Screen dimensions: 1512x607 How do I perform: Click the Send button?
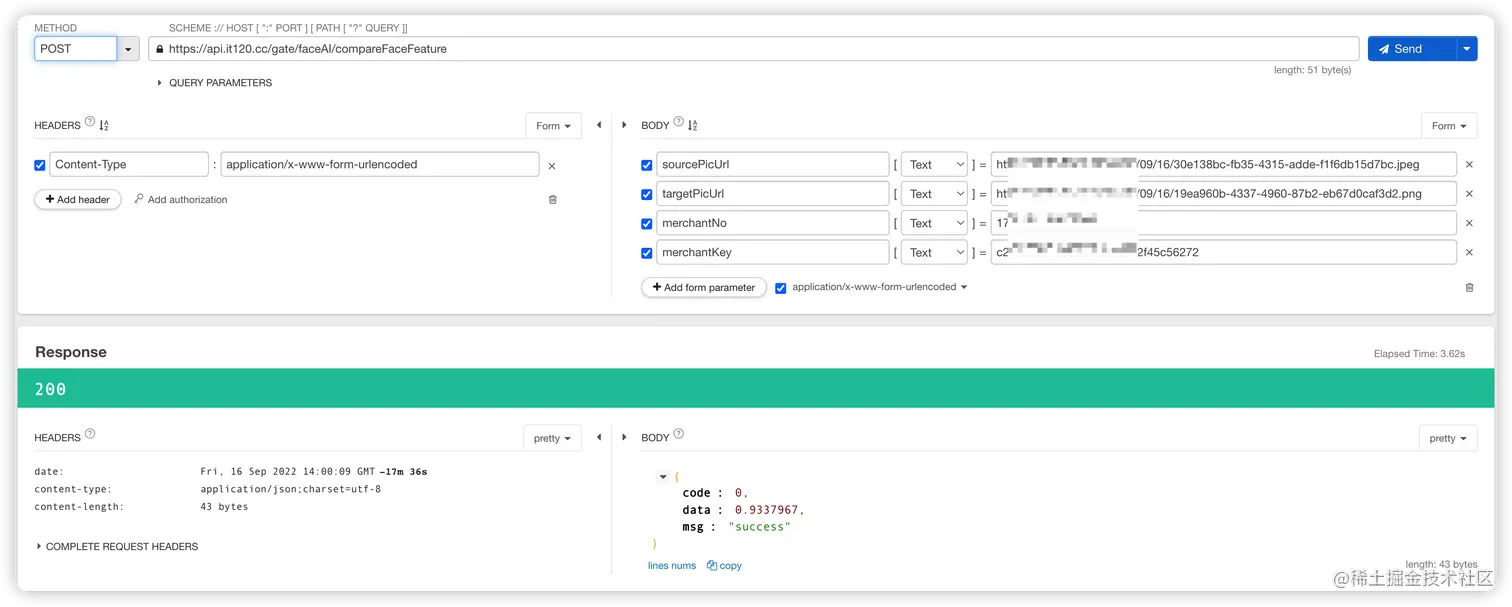point(1412,49)
